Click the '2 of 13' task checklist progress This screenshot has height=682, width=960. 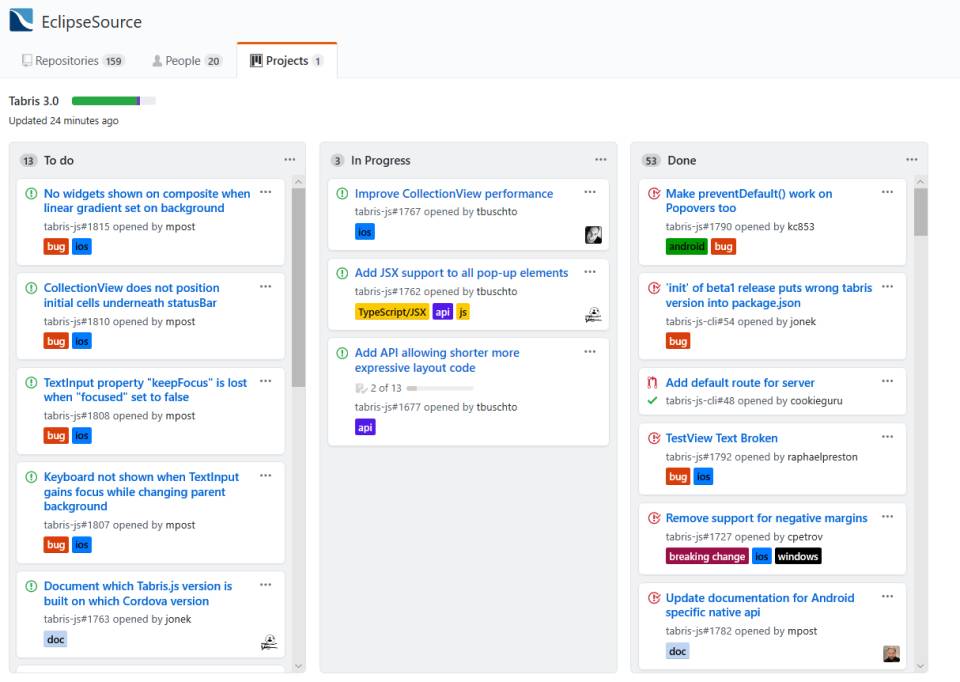(x=414, y=388)
